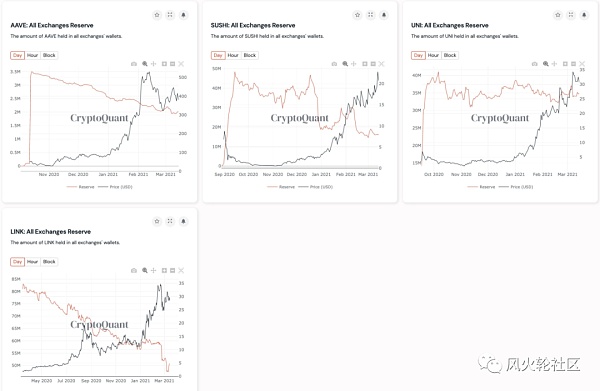Select Day interval on UNI chart

418,55
